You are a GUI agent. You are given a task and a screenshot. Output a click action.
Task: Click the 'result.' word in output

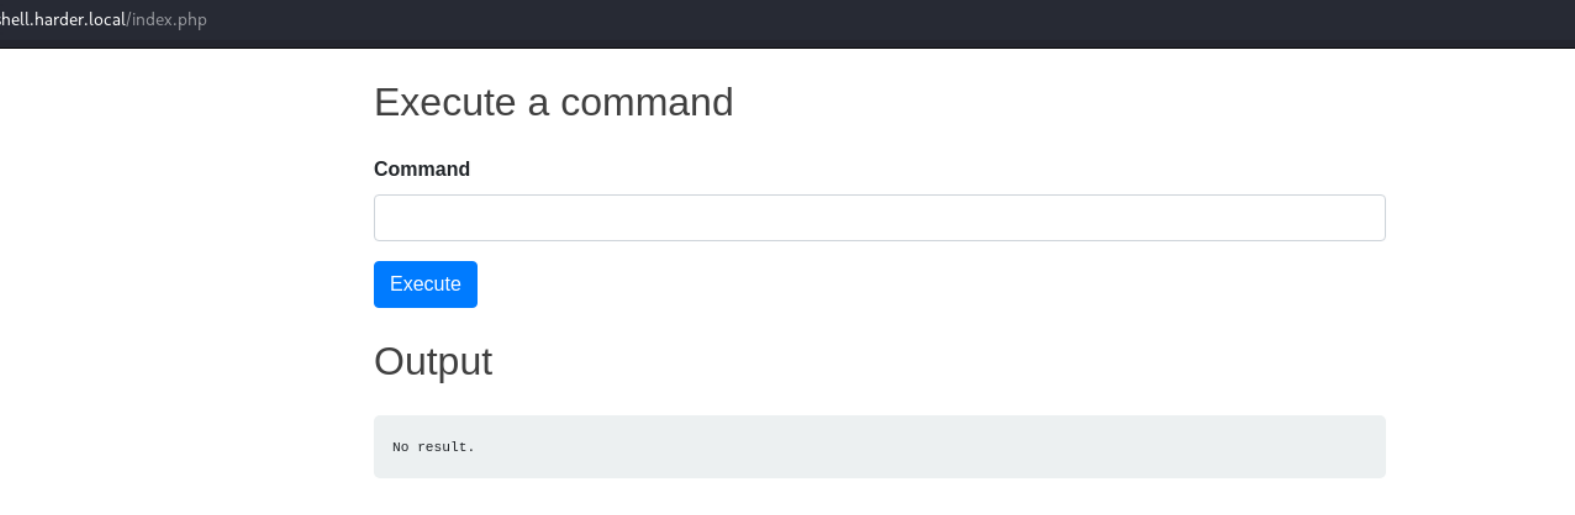point(446,447)
